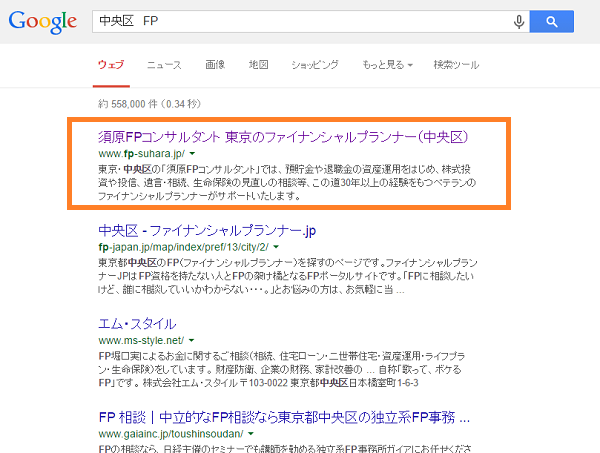600x453 pixels.
Task: Switch to the ニュース tab
Action: 165,65
